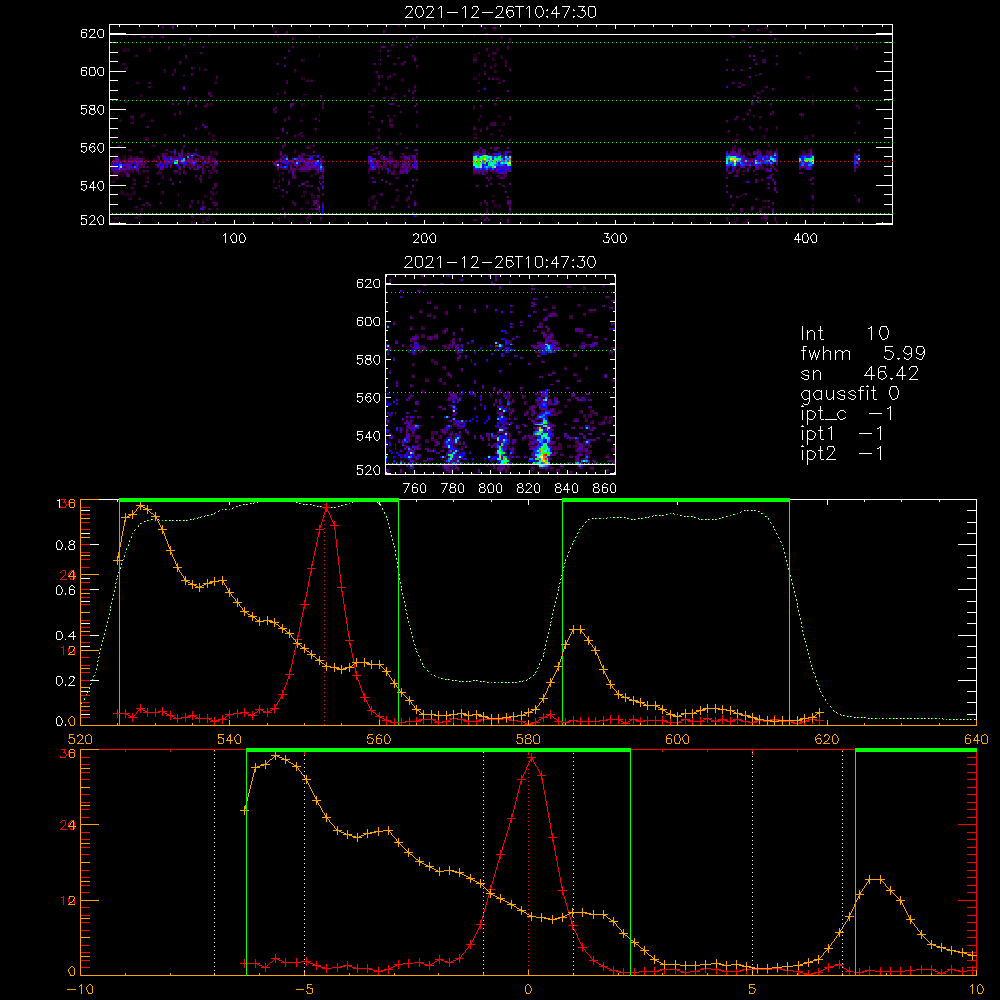Click x-axis label "840" under the zoomed image

(566, 489)
